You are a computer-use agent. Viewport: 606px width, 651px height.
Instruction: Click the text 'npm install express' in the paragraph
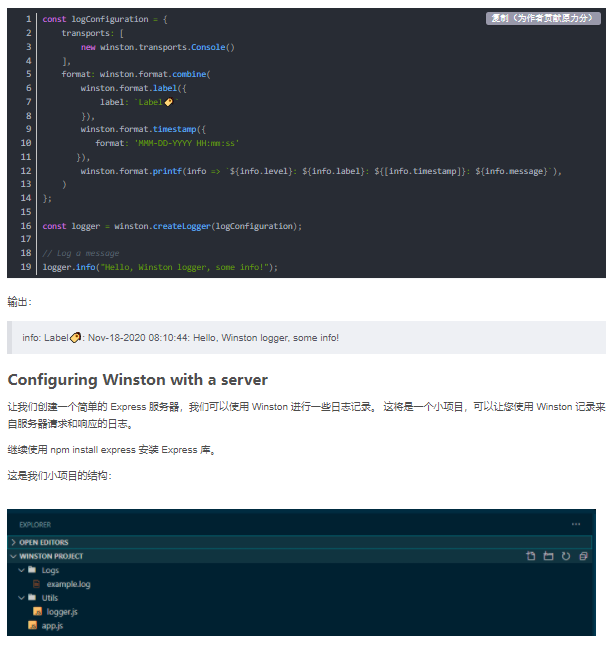coord(93,450)
